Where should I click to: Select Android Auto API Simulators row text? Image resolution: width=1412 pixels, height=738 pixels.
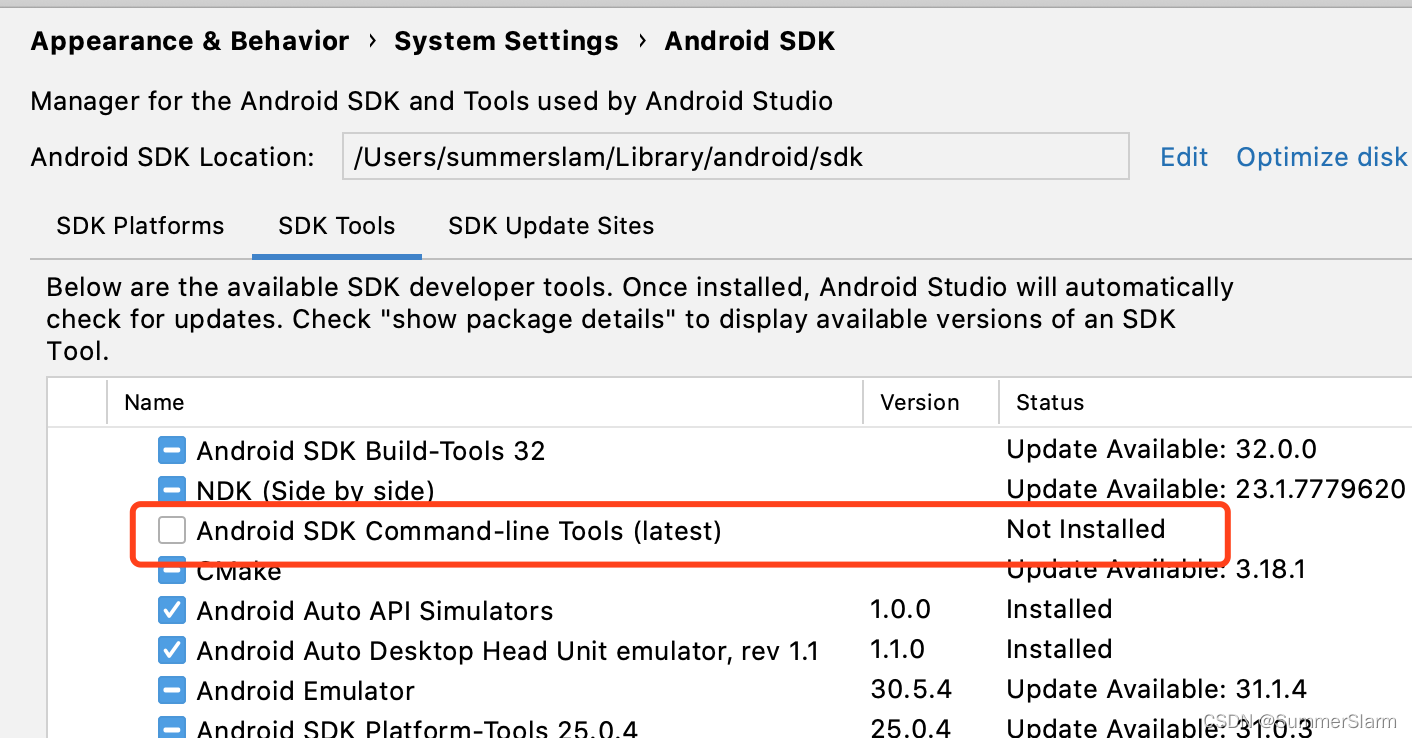coord(375,611)
